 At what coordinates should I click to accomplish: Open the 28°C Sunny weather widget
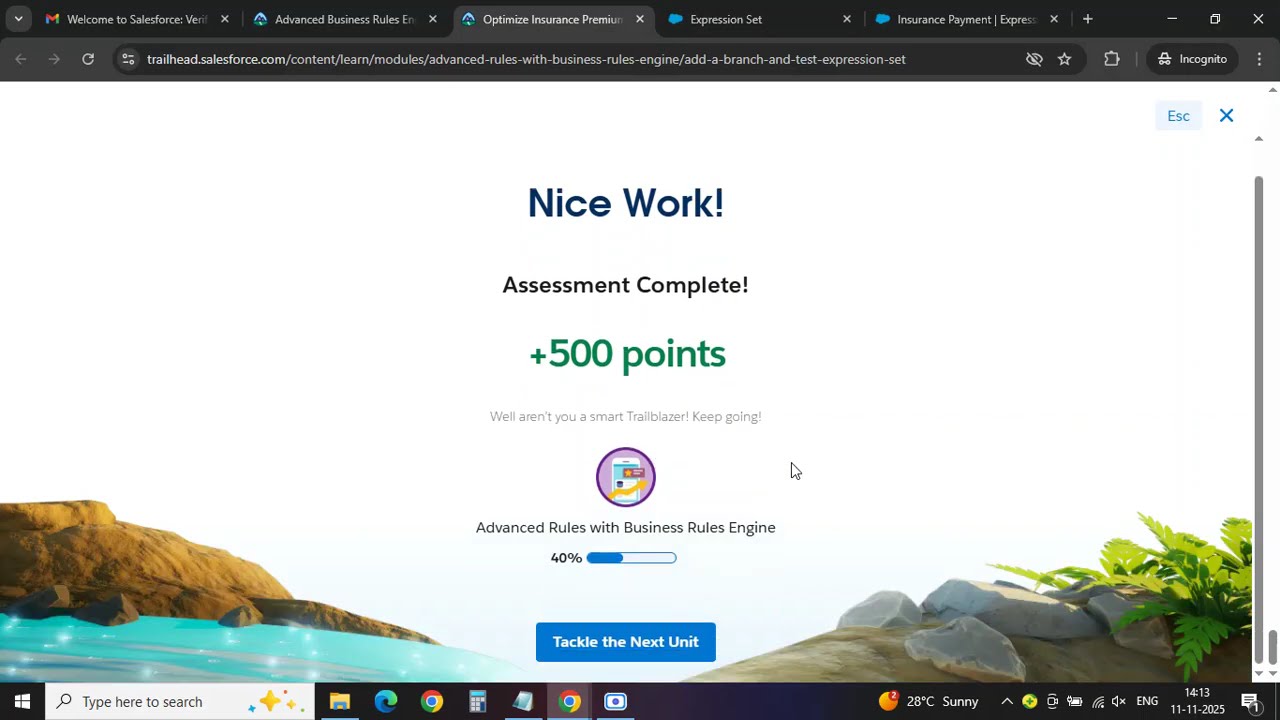point(928,701)
